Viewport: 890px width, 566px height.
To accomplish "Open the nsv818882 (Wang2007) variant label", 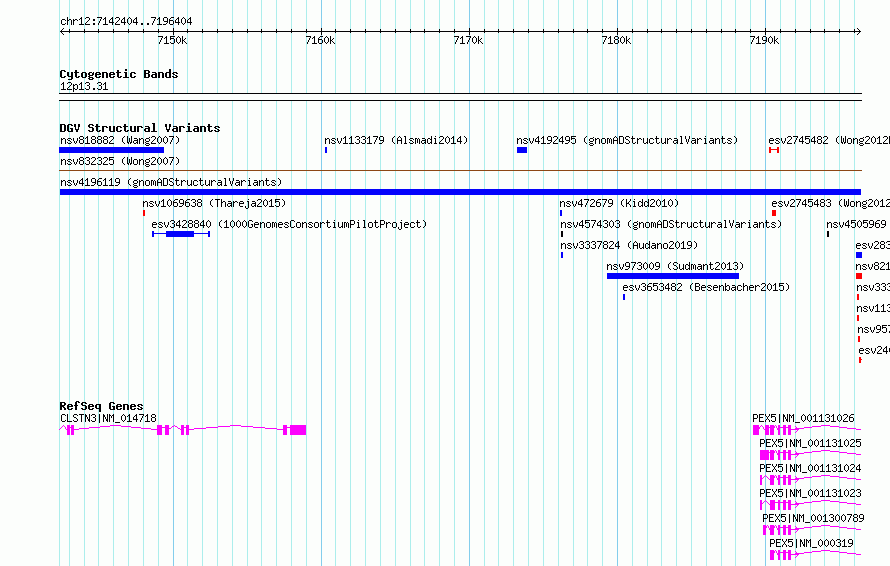I will (x=120, y=140).
